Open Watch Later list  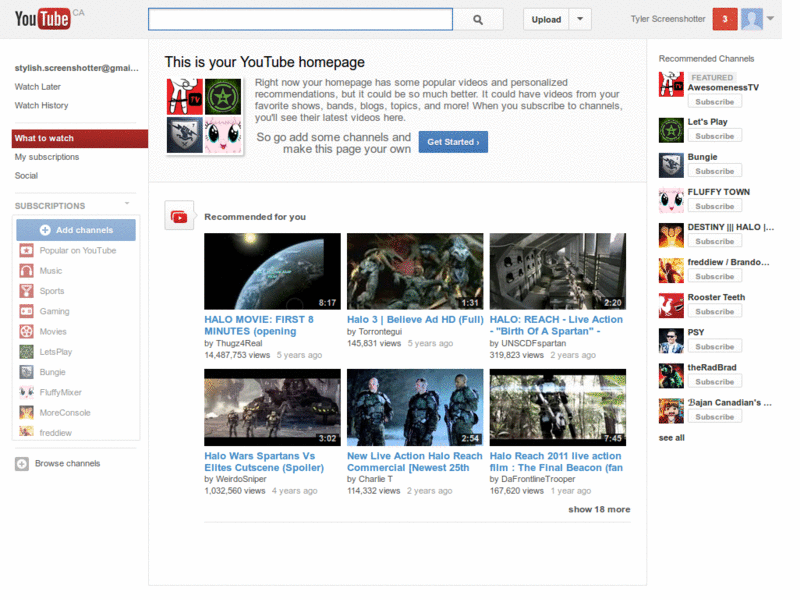tap(38, 87)
